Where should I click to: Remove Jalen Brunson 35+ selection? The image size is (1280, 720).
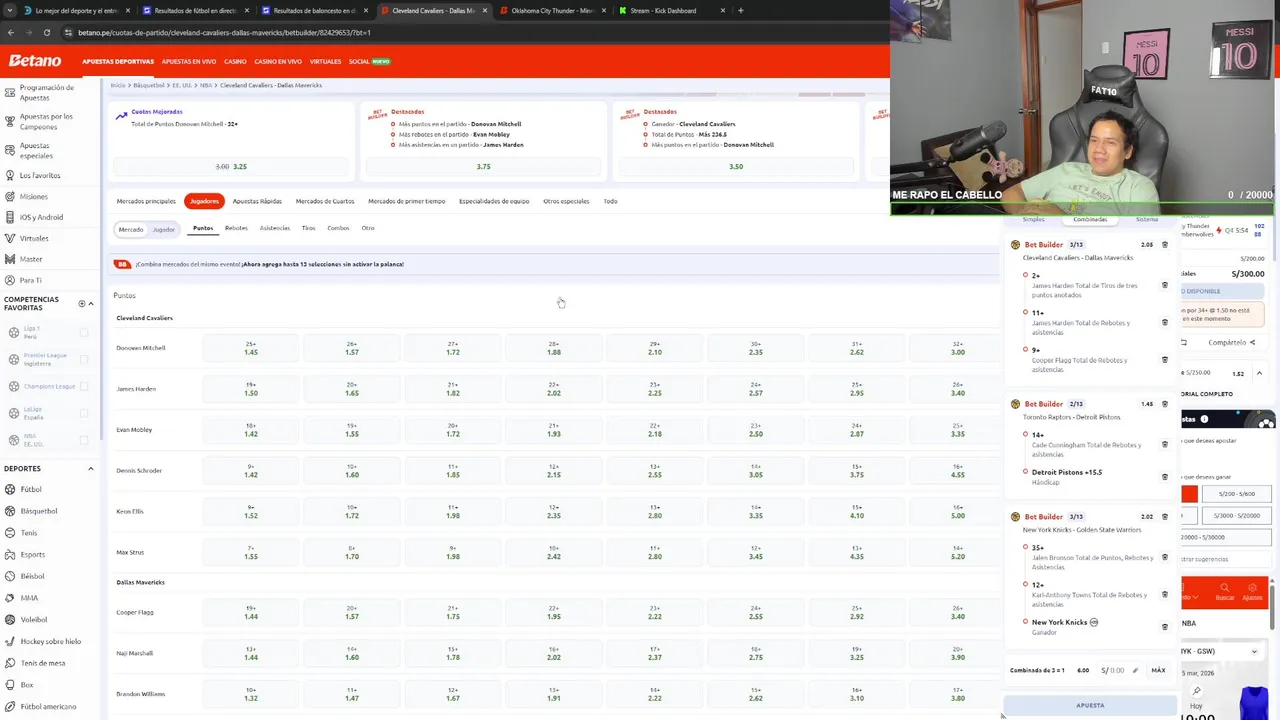(1164, 557)
